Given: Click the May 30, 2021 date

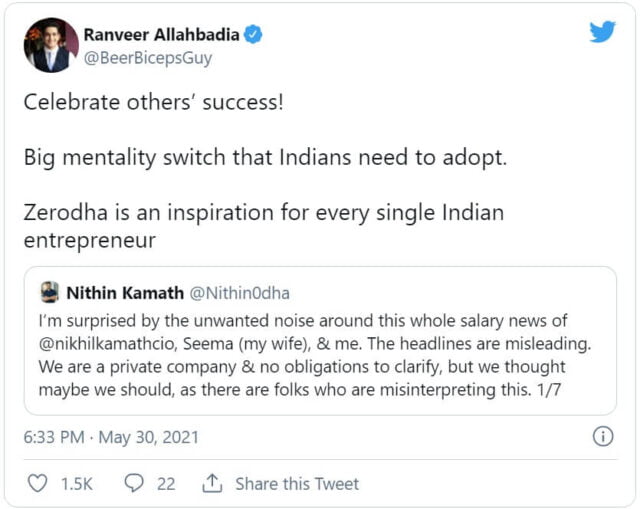Looking at the screenshot, I should tap(149, 437).
